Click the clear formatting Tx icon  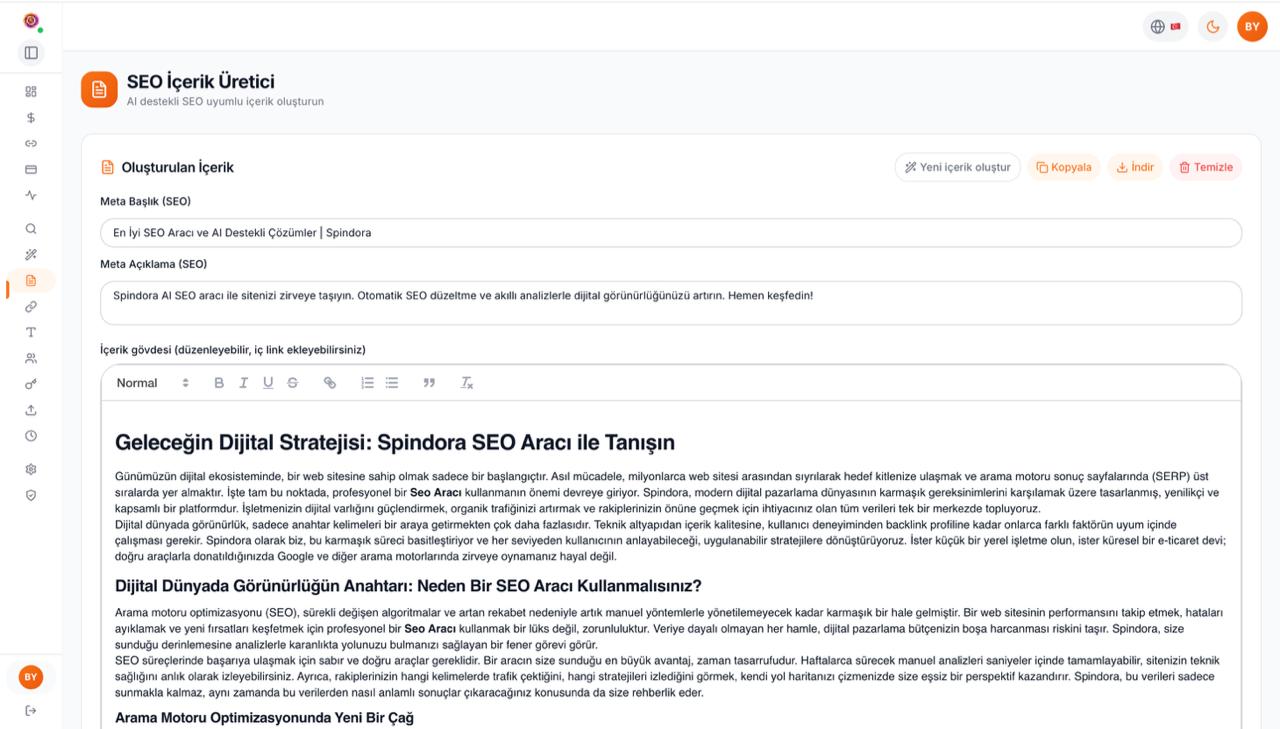(x=467, y=383)
